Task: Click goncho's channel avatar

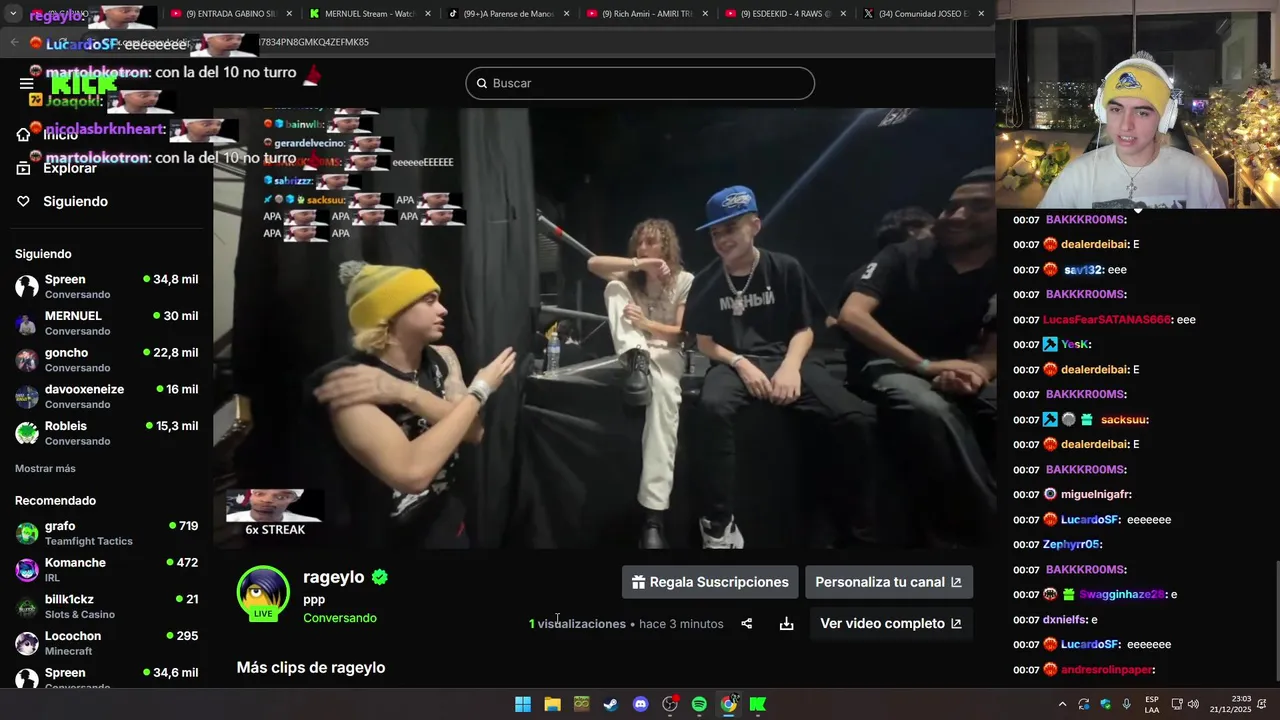Action: (27, 360)
